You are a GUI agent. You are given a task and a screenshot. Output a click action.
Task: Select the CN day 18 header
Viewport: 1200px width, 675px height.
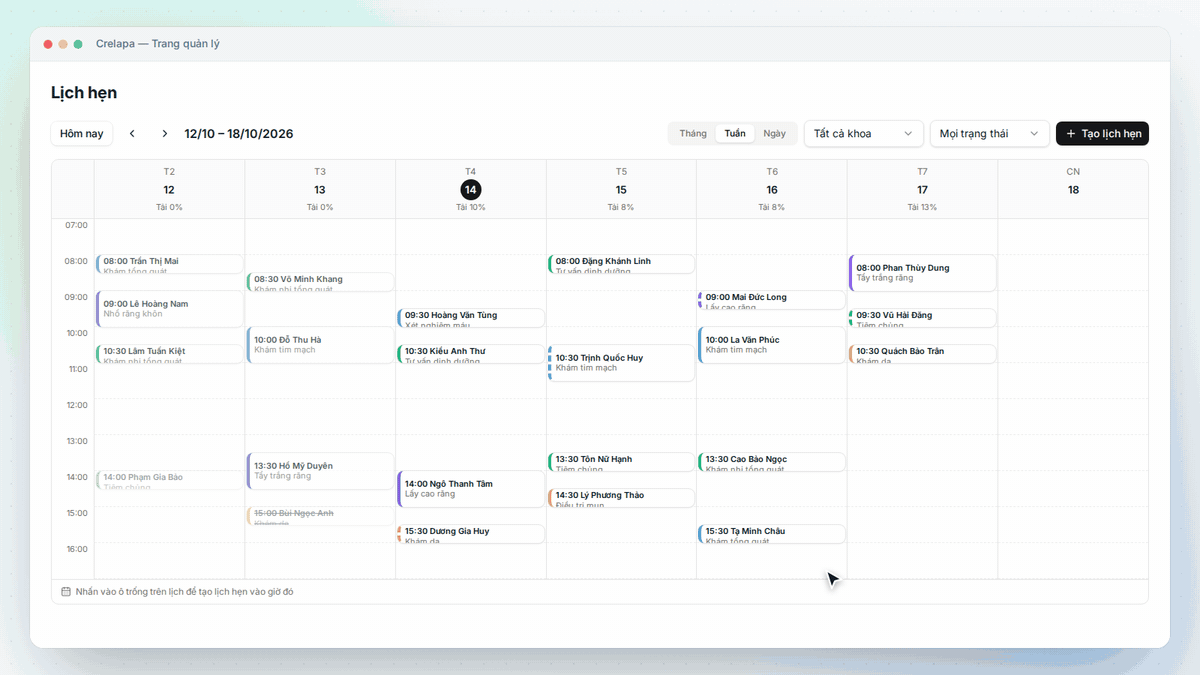coord(1073,190)
